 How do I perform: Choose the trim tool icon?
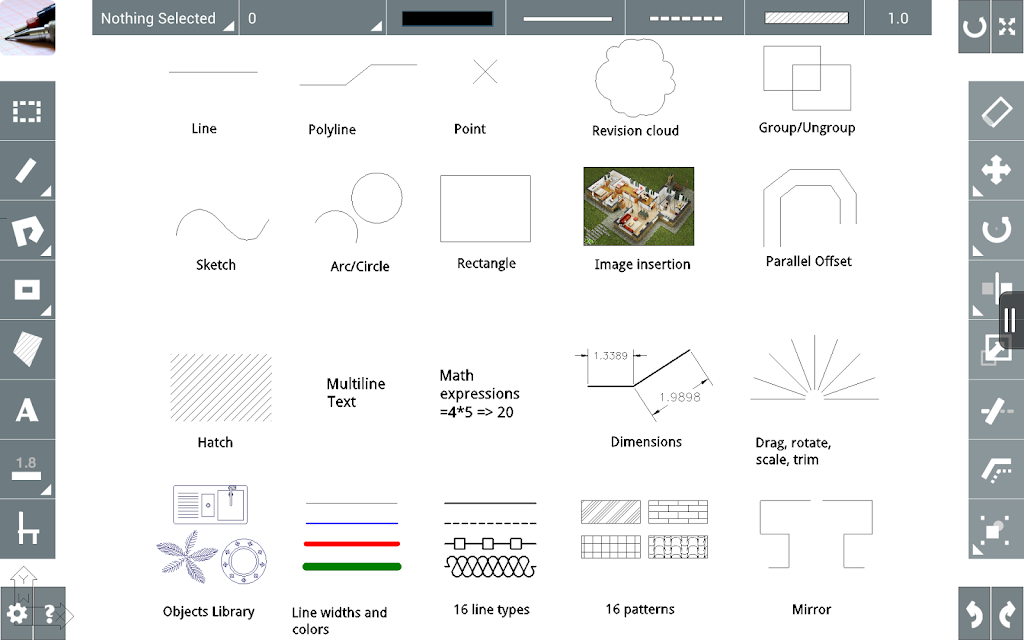pos(996,409)
